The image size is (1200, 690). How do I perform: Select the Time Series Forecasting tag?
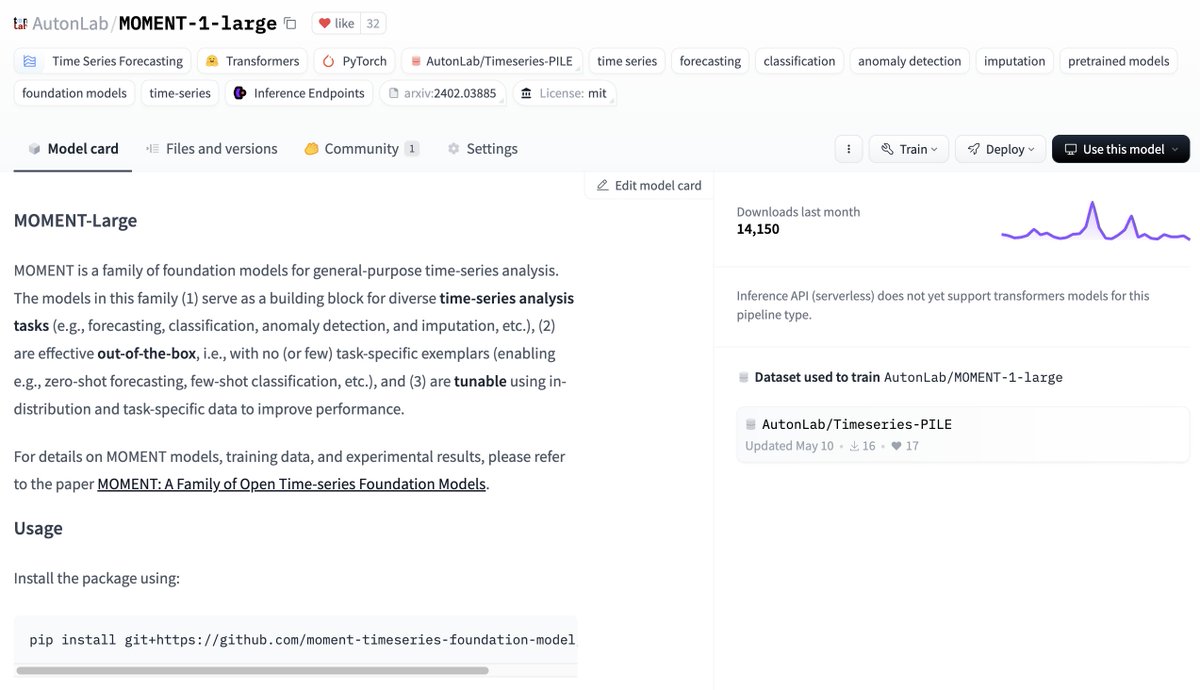(x=103, y=61)
